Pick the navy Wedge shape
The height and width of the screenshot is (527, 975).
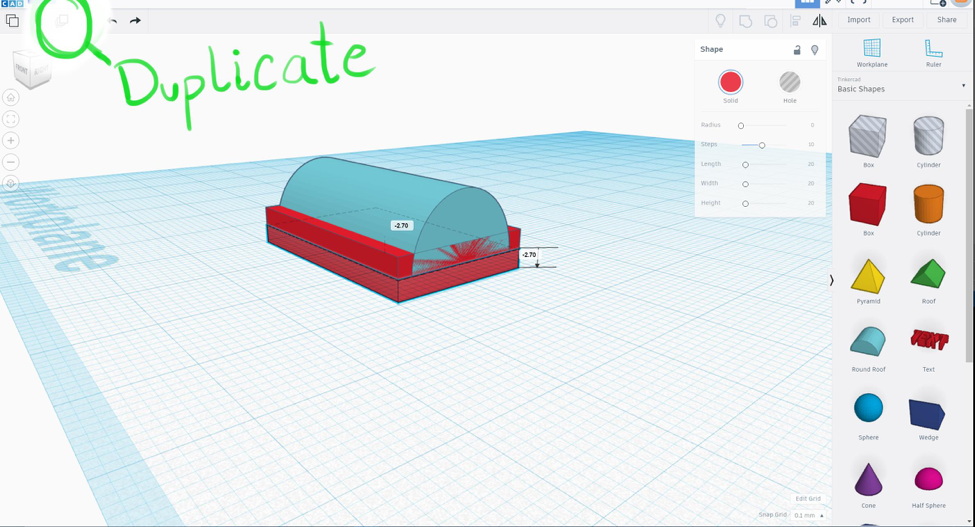pyautogui.click(x=928, y=416)
